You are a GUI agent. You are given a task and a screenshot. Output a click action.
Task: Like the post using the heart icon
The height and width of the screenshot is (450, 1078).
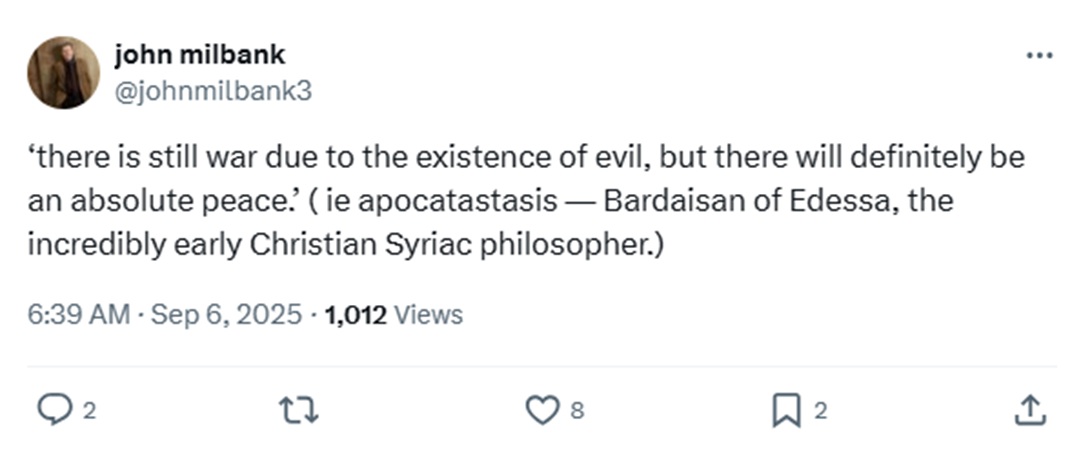(x=542, y=410)
